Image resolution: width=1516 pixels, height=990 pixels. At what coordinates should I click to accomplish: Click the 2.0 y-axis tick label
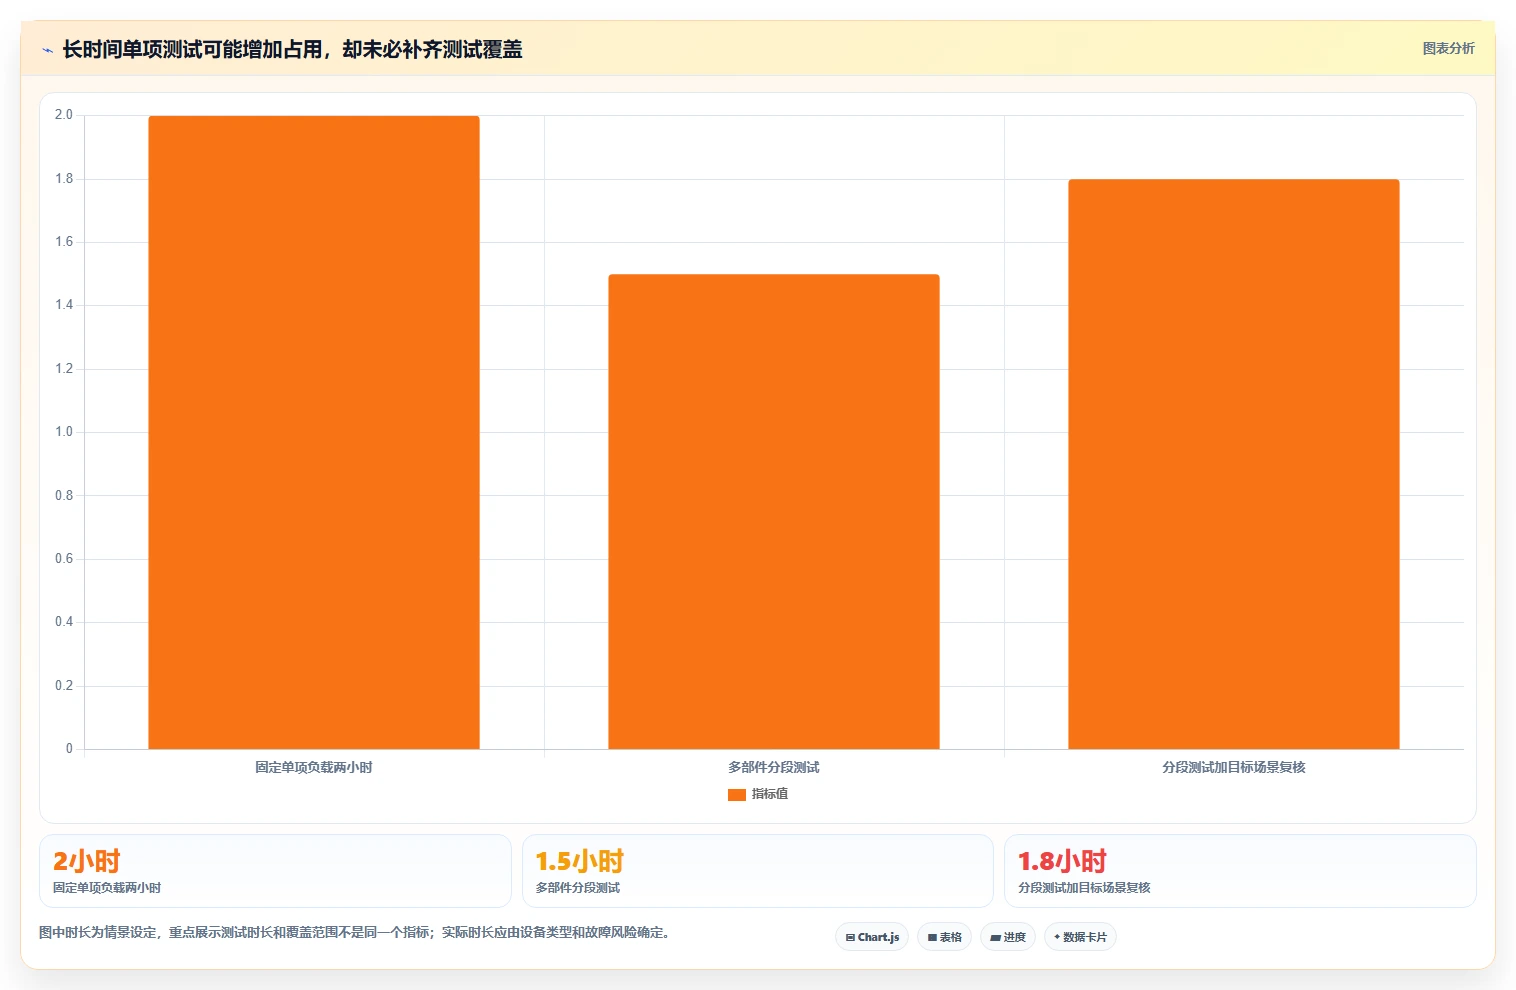[64, 115]
